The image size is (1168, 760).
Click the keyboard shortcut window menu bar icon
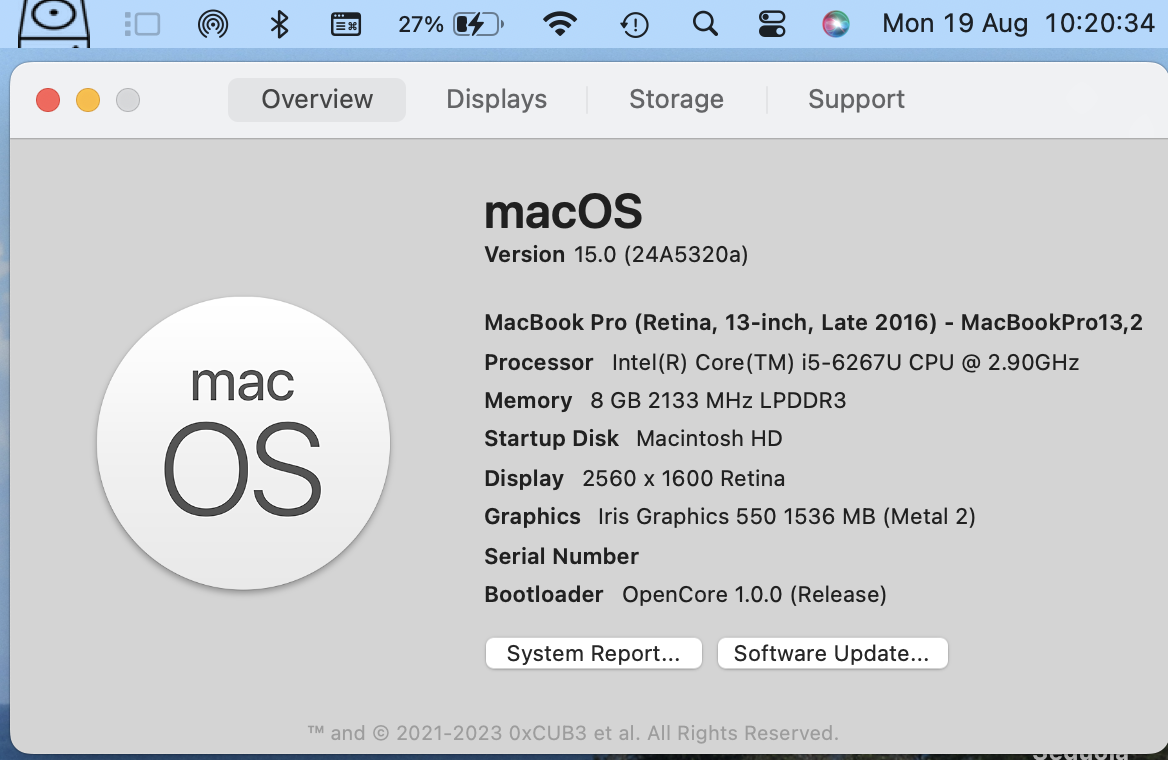tap(346, 24)
